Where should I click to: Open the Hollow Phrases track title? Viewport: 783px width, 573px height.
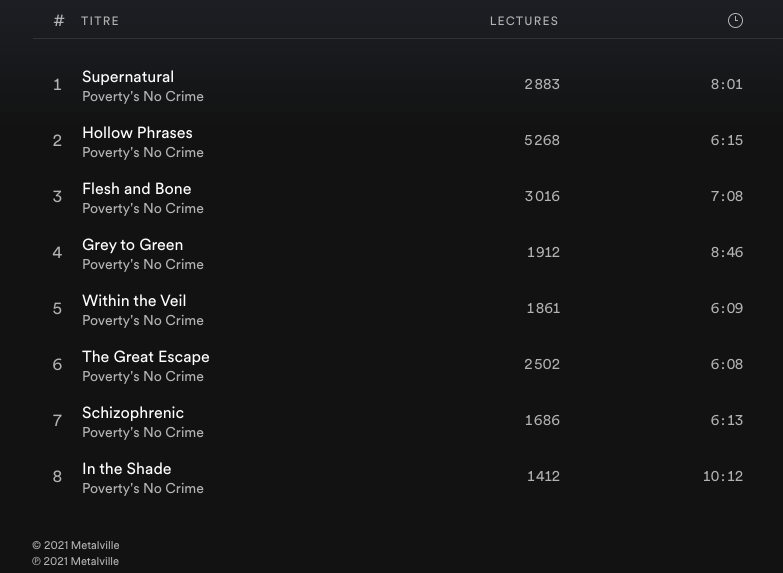coord(137,133)
